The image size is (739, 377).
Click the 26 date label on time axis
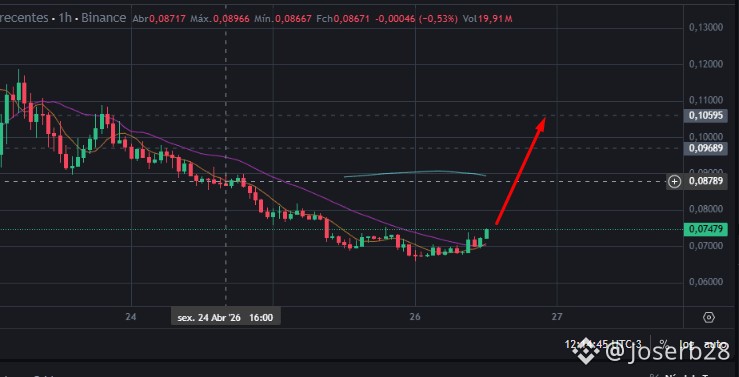(415, 317)
